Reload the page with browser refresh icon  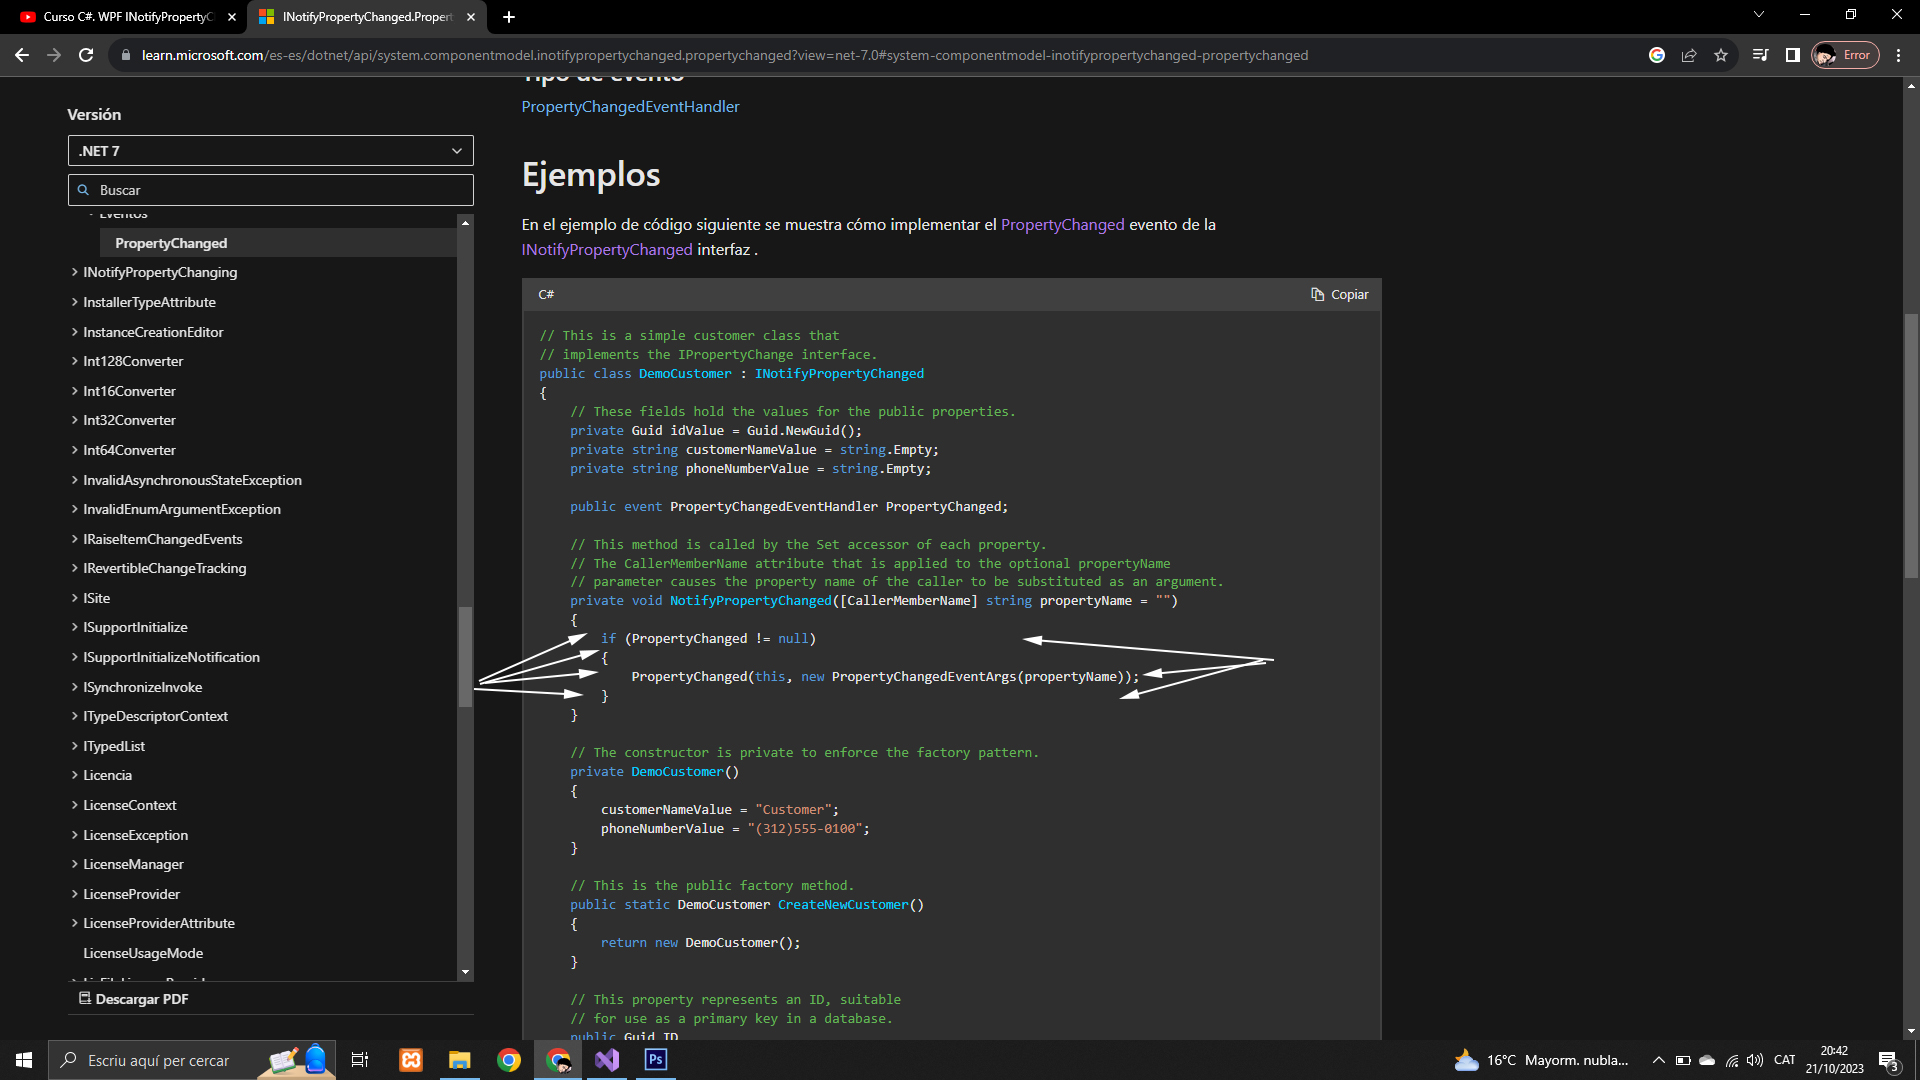click(86, 55)
